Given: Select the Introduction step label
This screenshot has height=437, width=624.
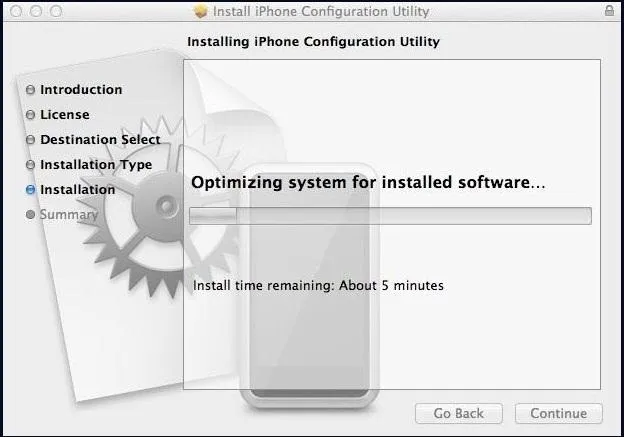Looking at the screenshot, I should [x=81, y=90].
